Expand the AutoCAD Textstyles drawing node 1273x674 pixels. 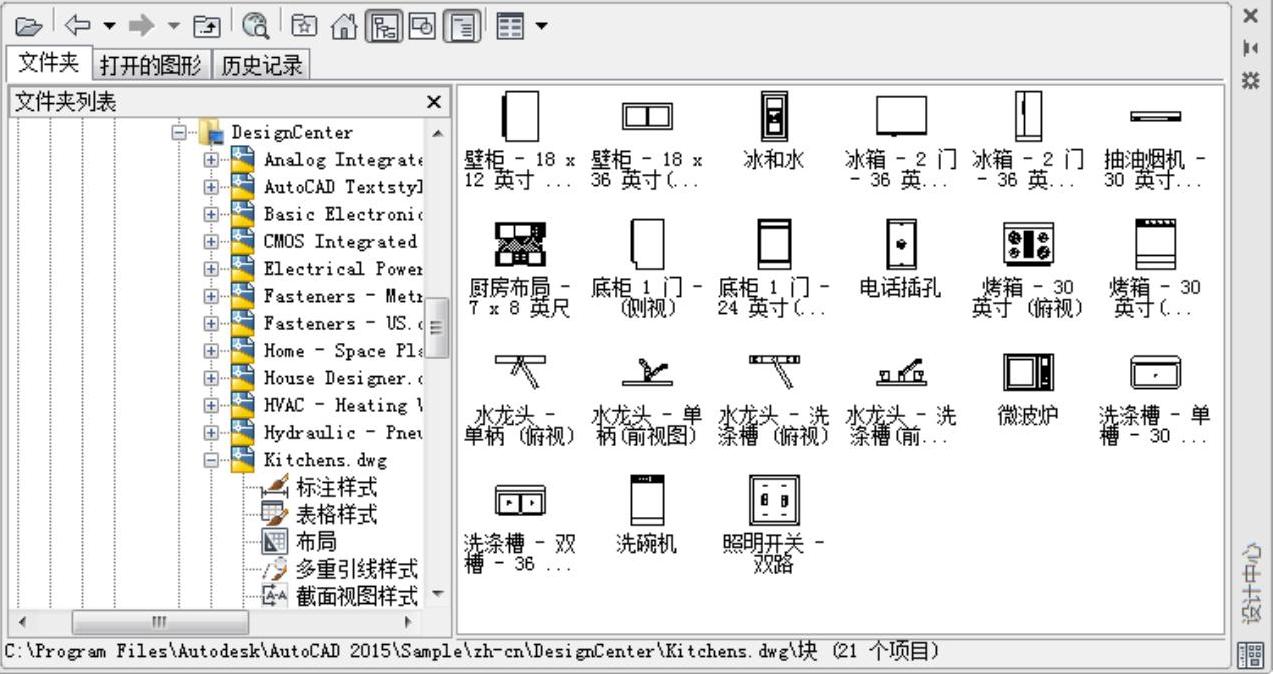pos(211,187)
